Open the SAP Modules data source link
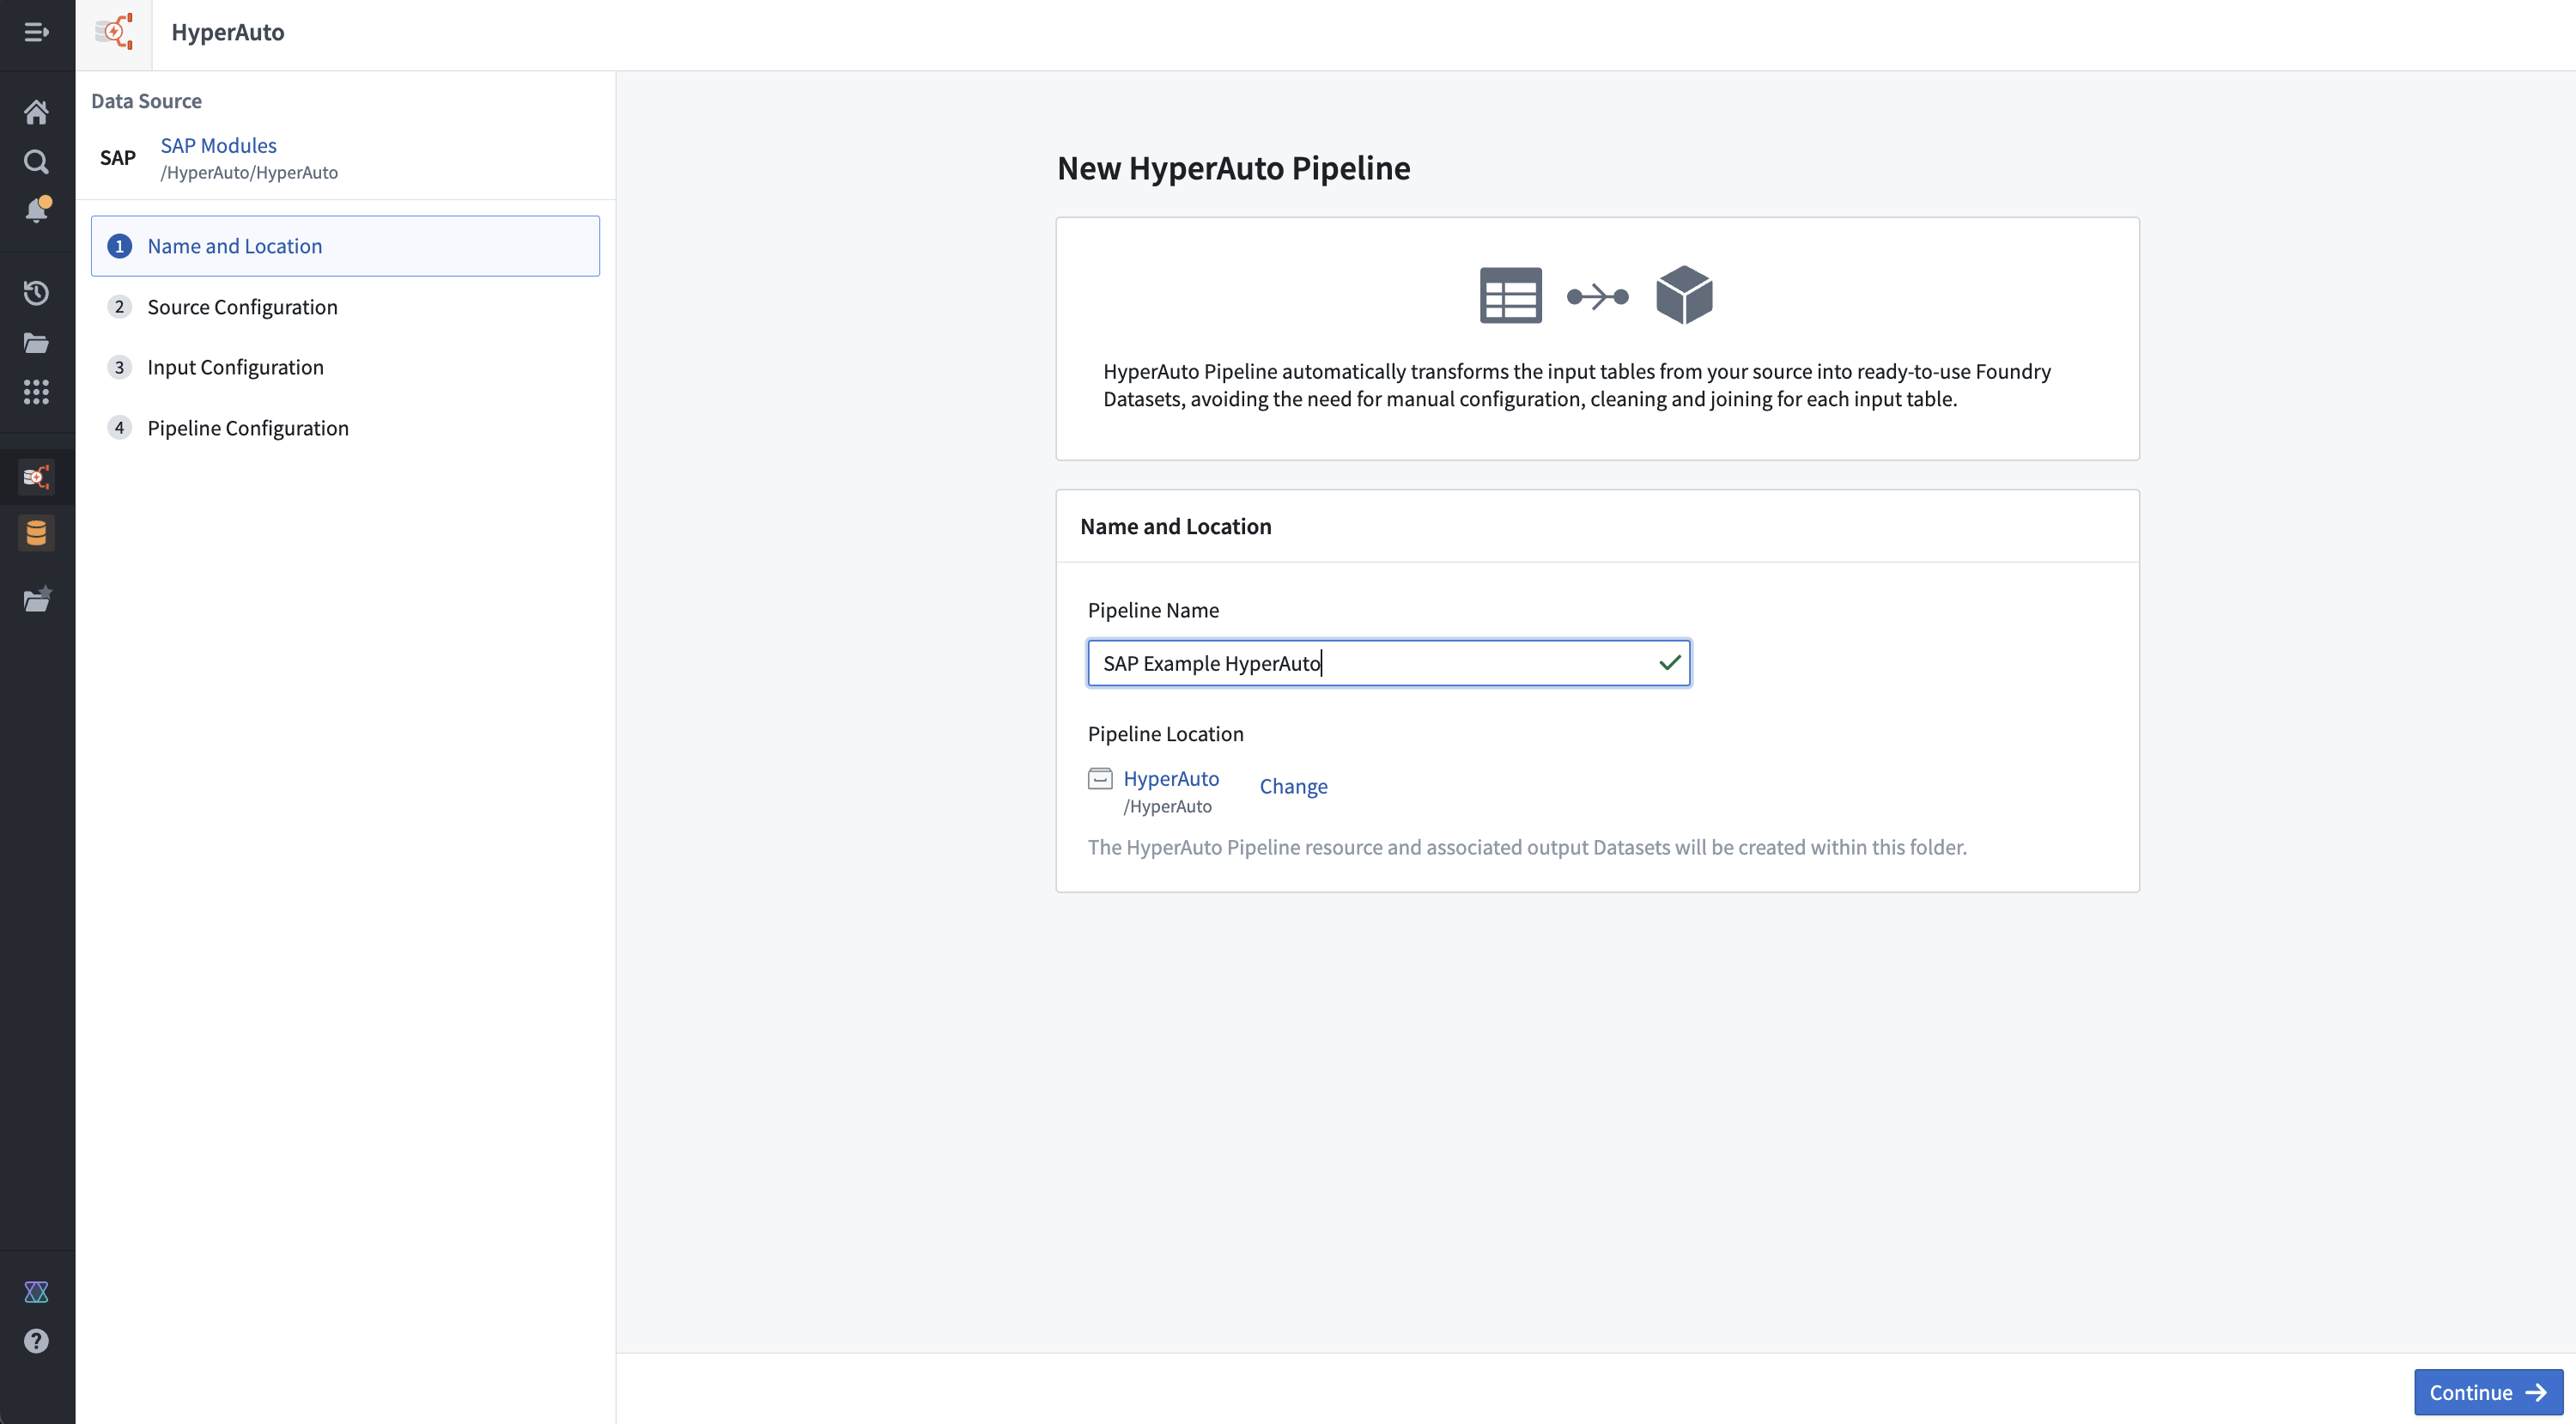2576x1424 pixels. point(218,145)
